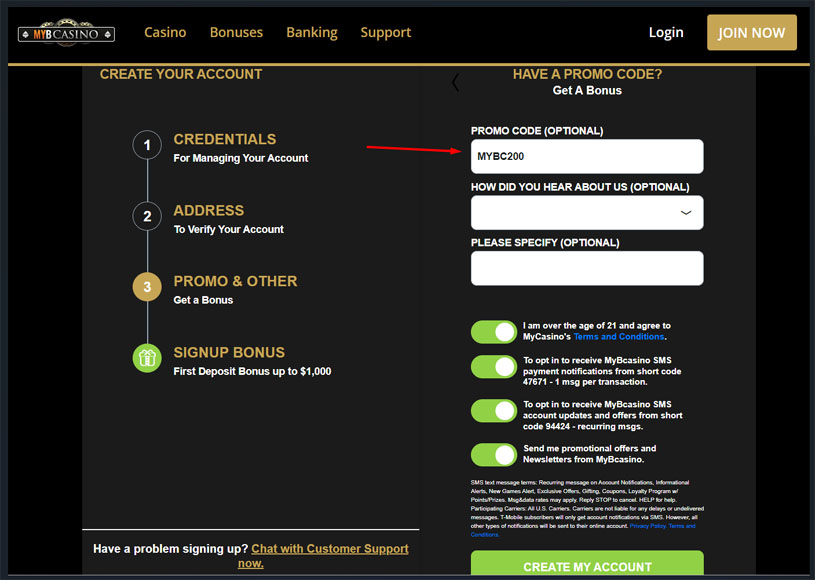The width and height of the screenshot is (815, 580).
Task: Click 'For Managing Your Account' text
Action: click(241, 158)
